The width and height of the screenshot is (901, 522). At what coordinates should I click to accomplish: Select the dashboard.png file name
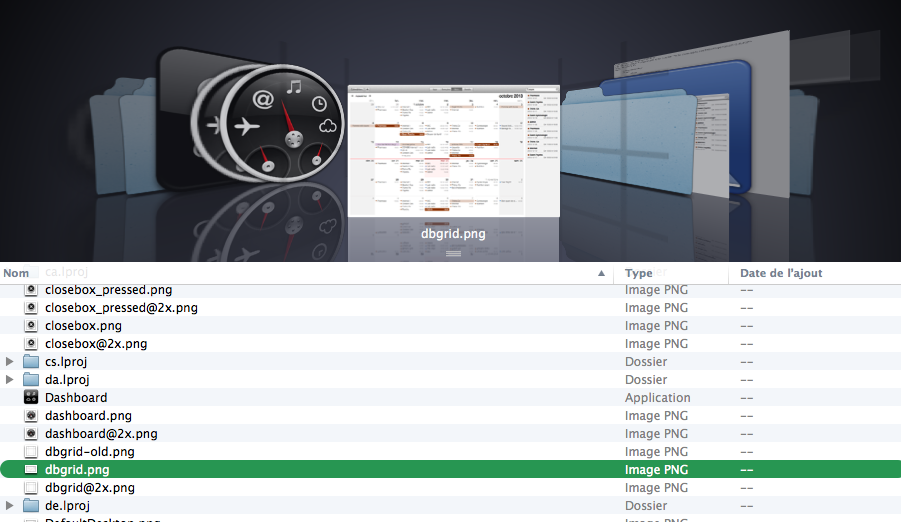click(x=88, y=415)
